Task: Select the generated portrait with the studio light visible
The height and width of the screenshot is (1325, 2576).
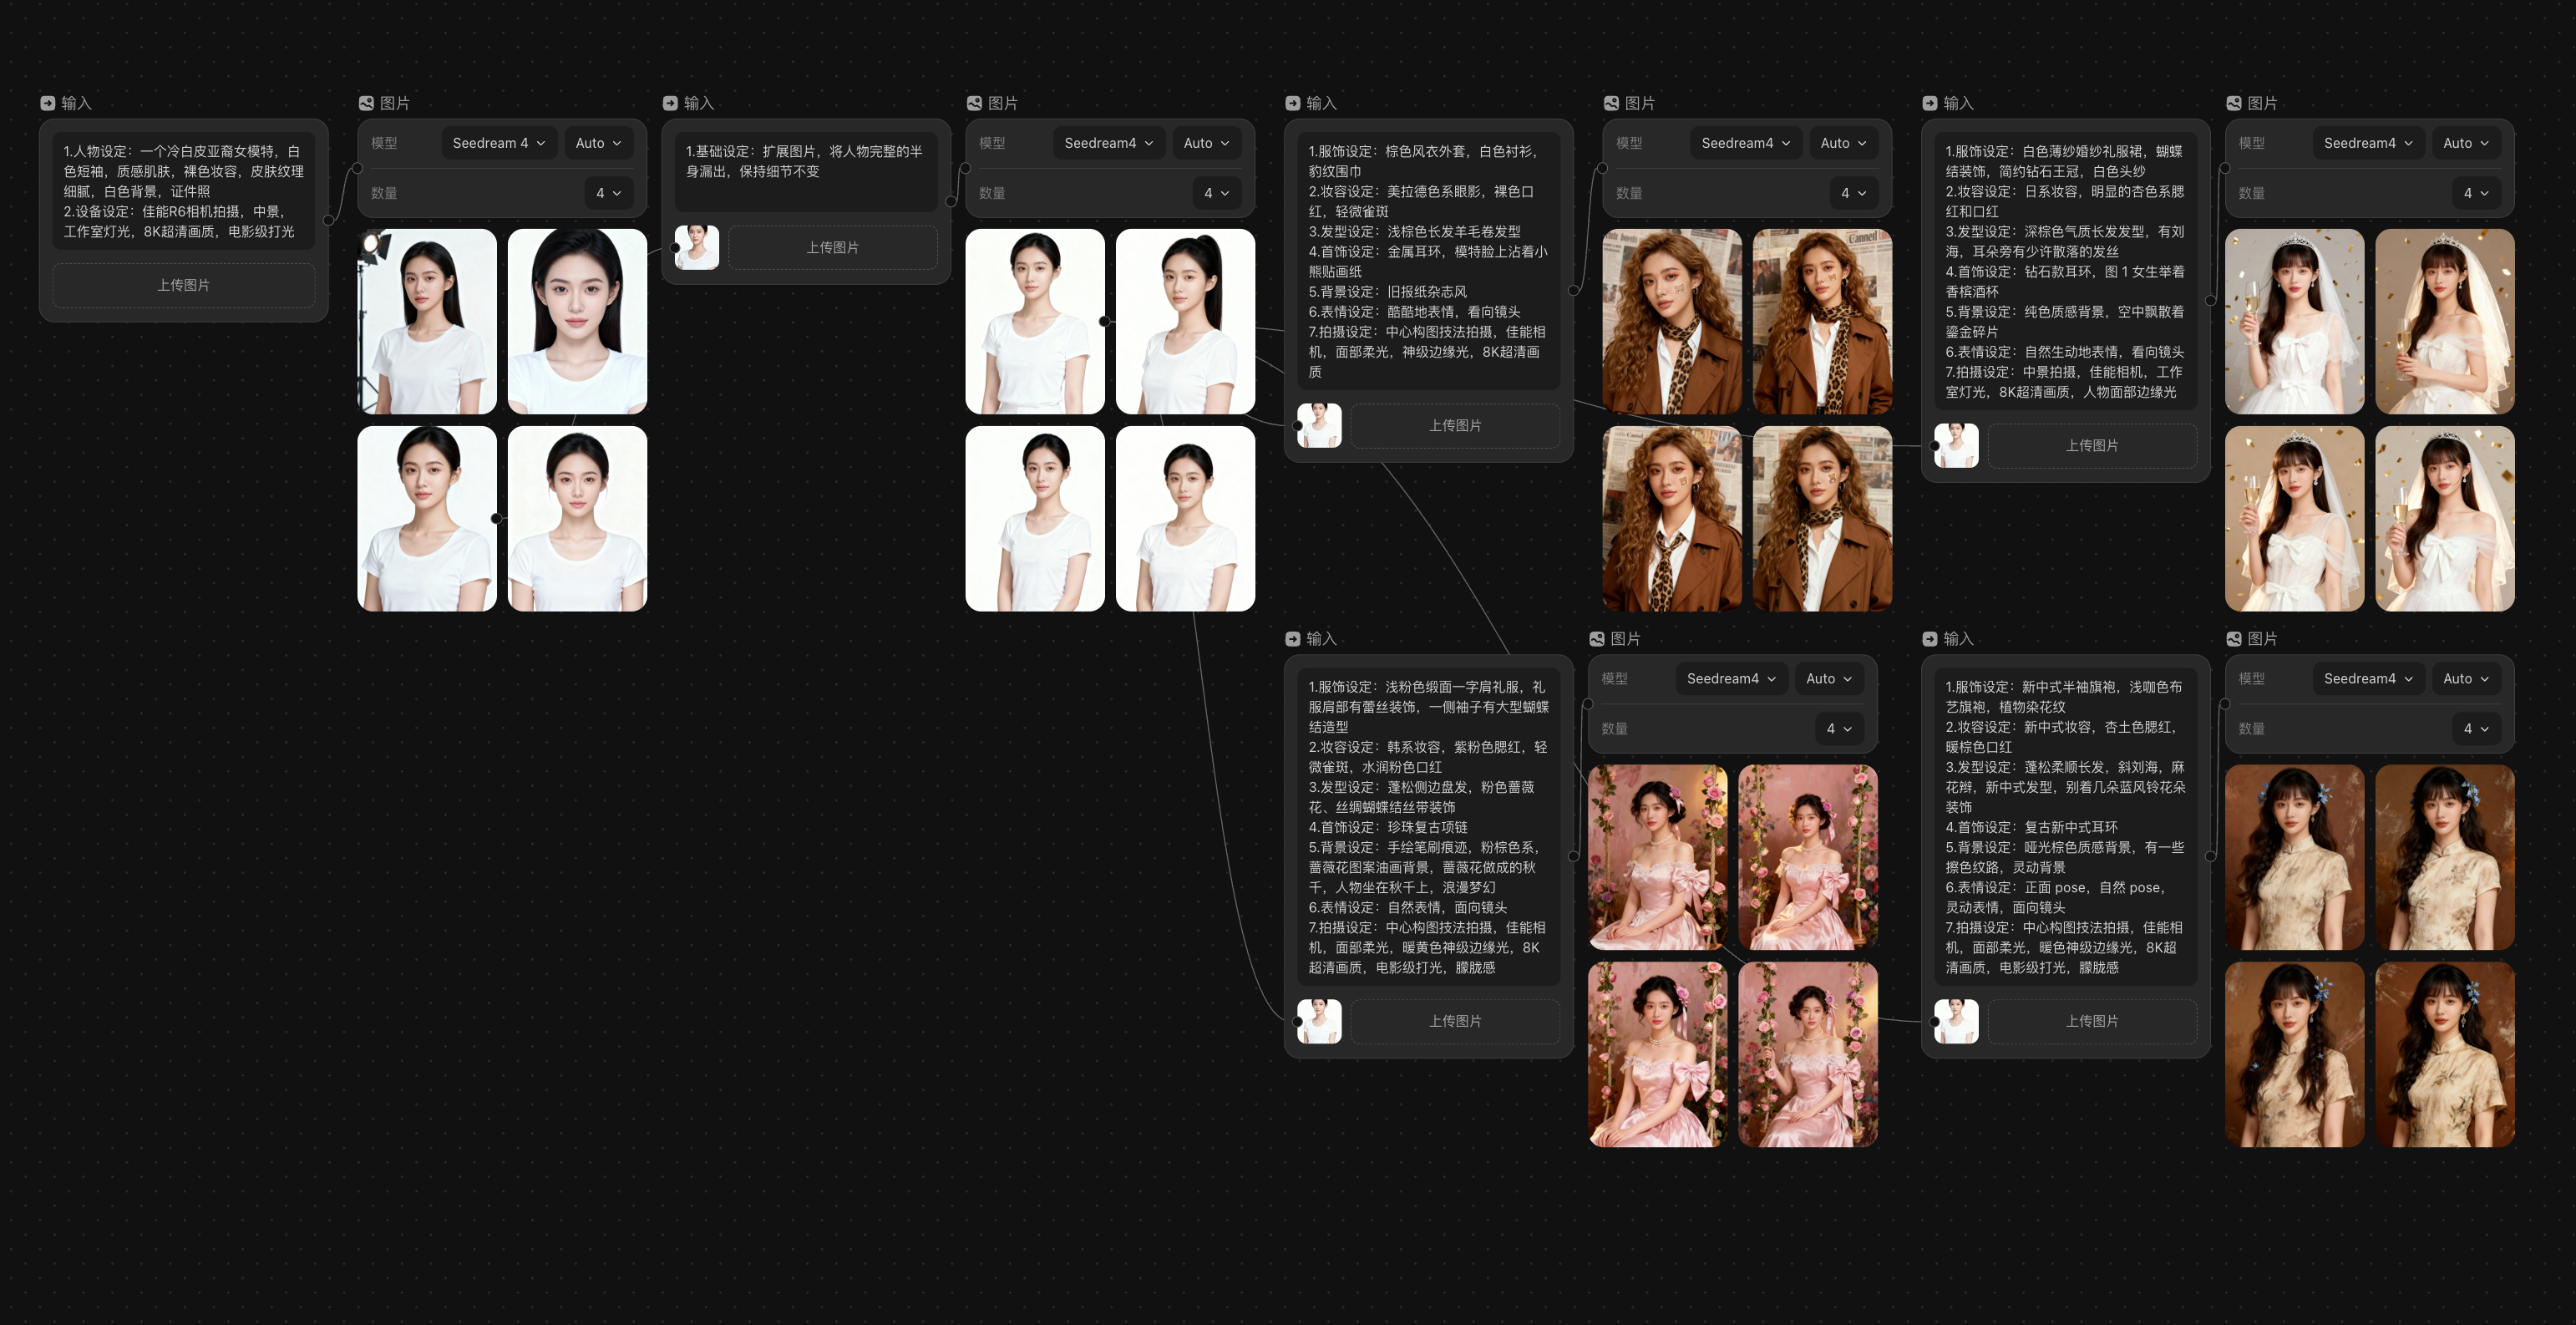Action: point(427,321)
